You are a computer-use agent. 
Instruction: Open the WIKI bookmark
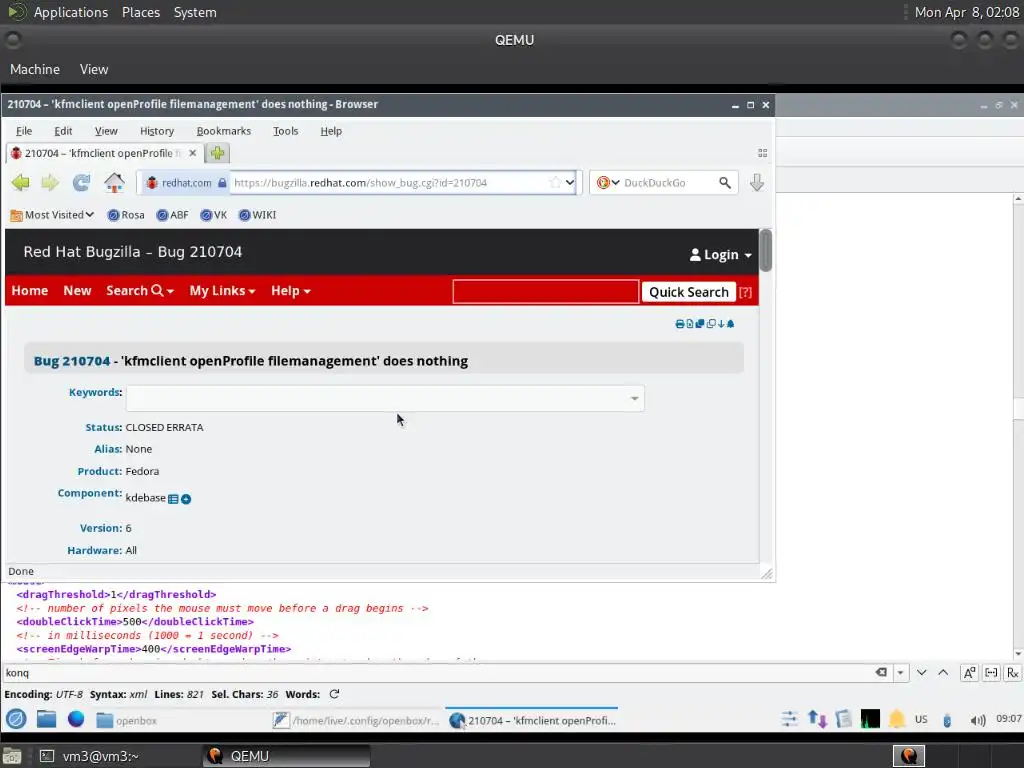[x=257, y=215]
